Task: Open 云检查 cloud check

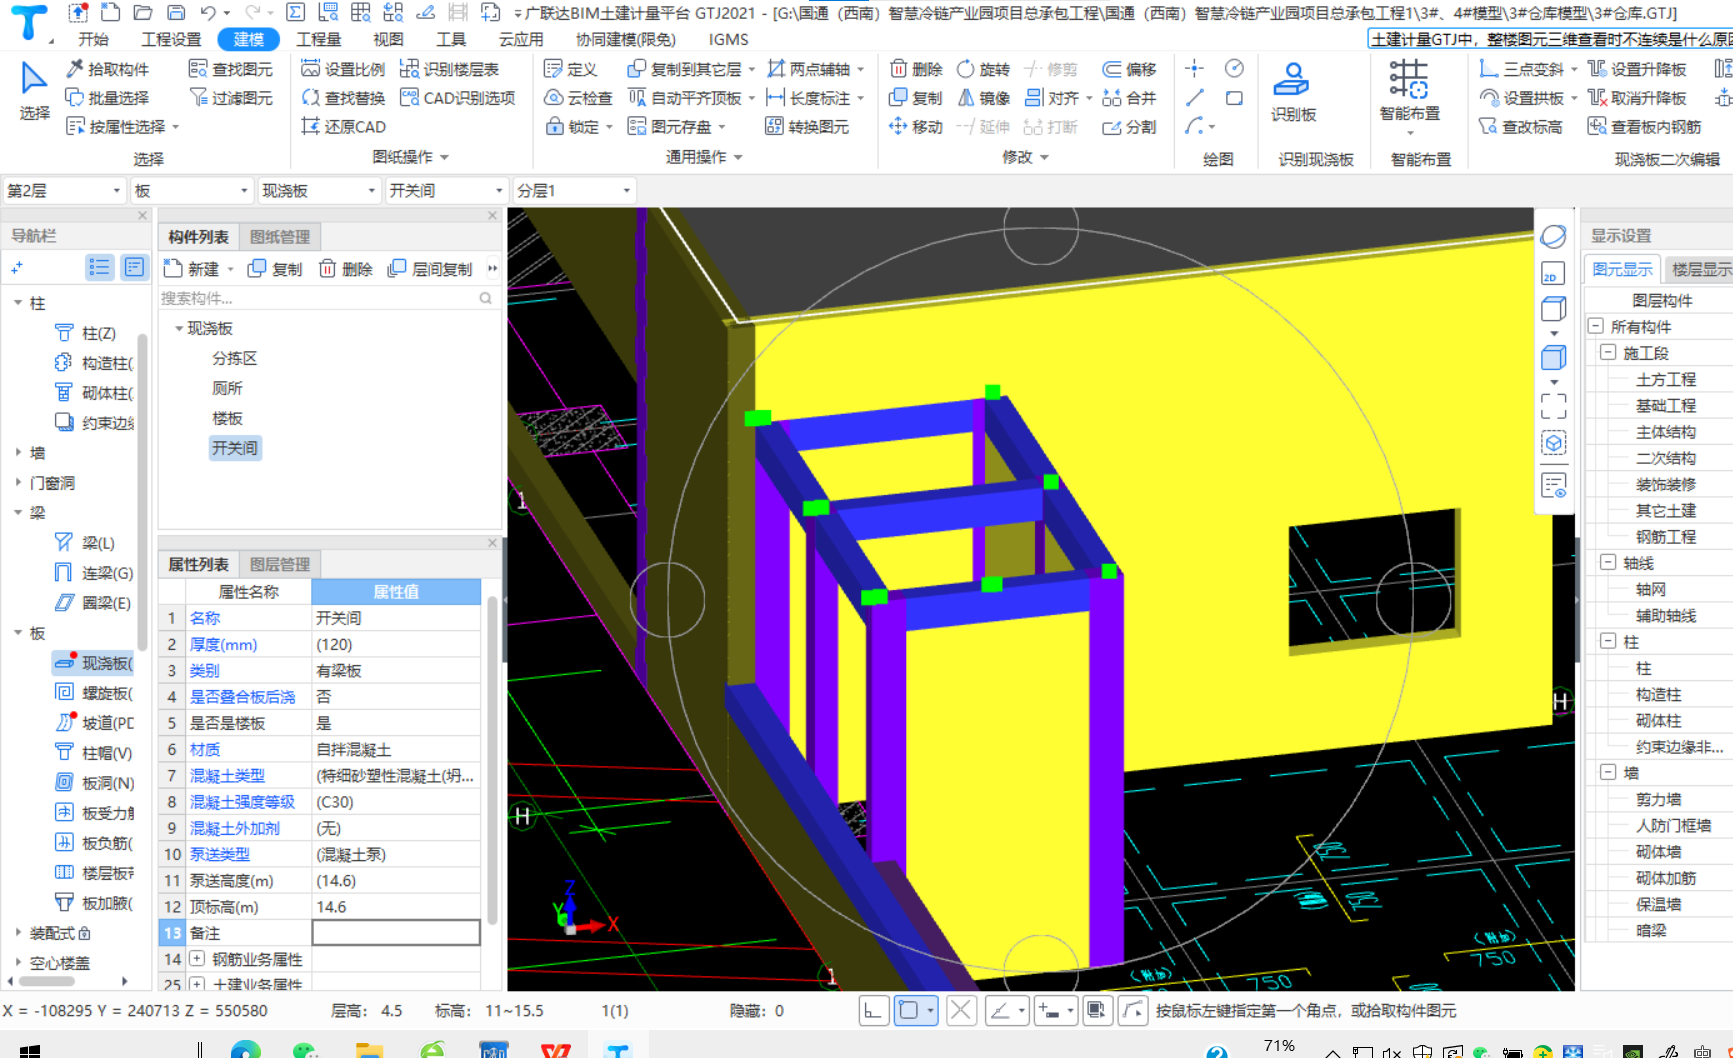Action: (x=578, y=98)
